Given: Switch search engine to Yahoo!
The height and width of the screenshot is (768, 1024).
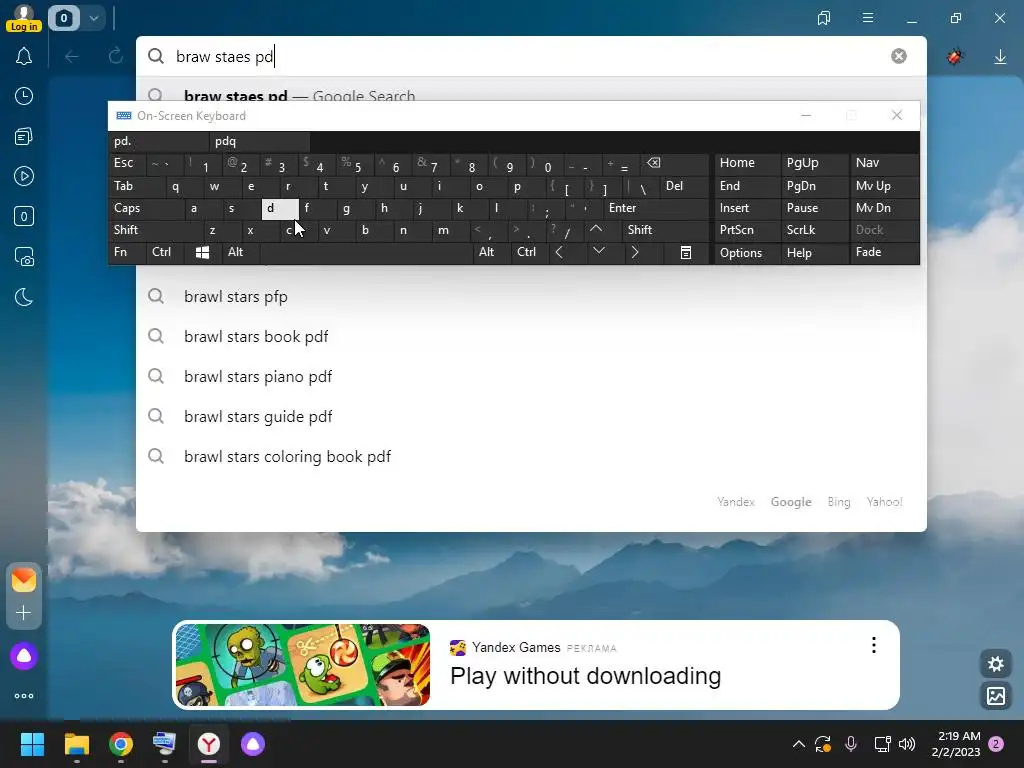Looking at the screenshot, I should [884, 502].
